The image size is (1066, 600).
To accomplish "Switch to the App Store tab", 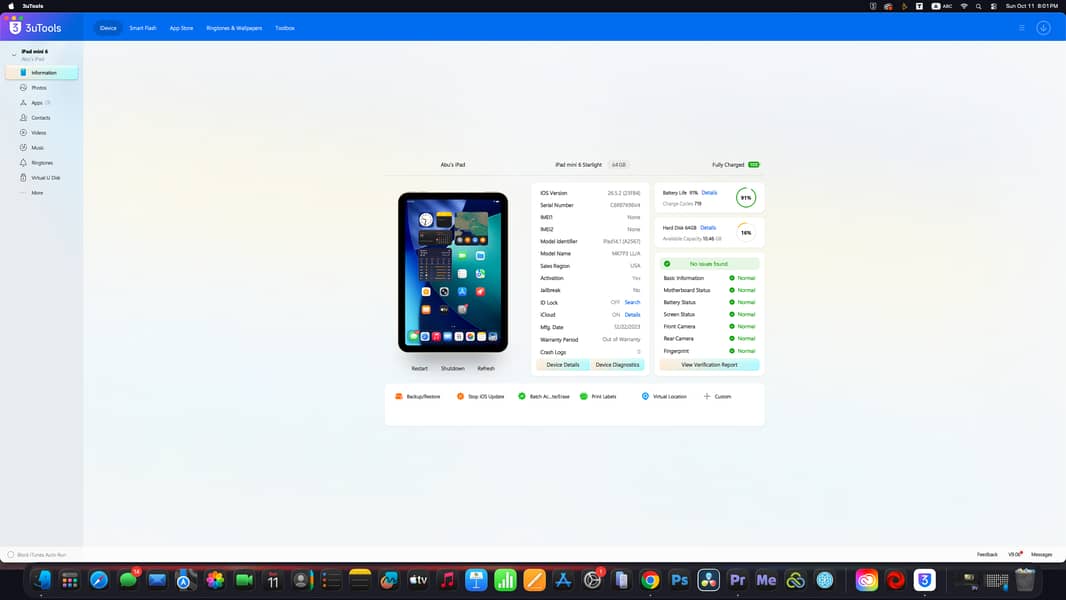I will [x=182, y=28].
